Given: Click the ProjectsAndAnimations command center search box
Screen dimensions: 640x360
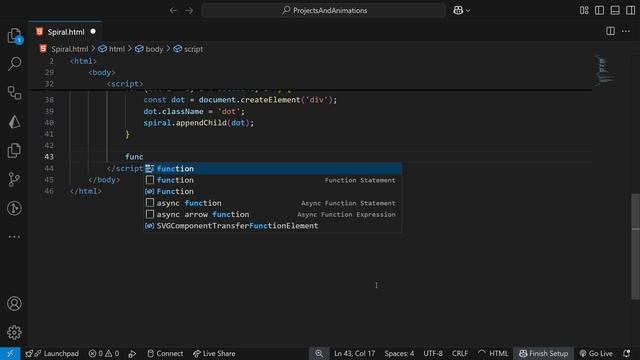Looking at the screenshot, I should click(324, 11).
